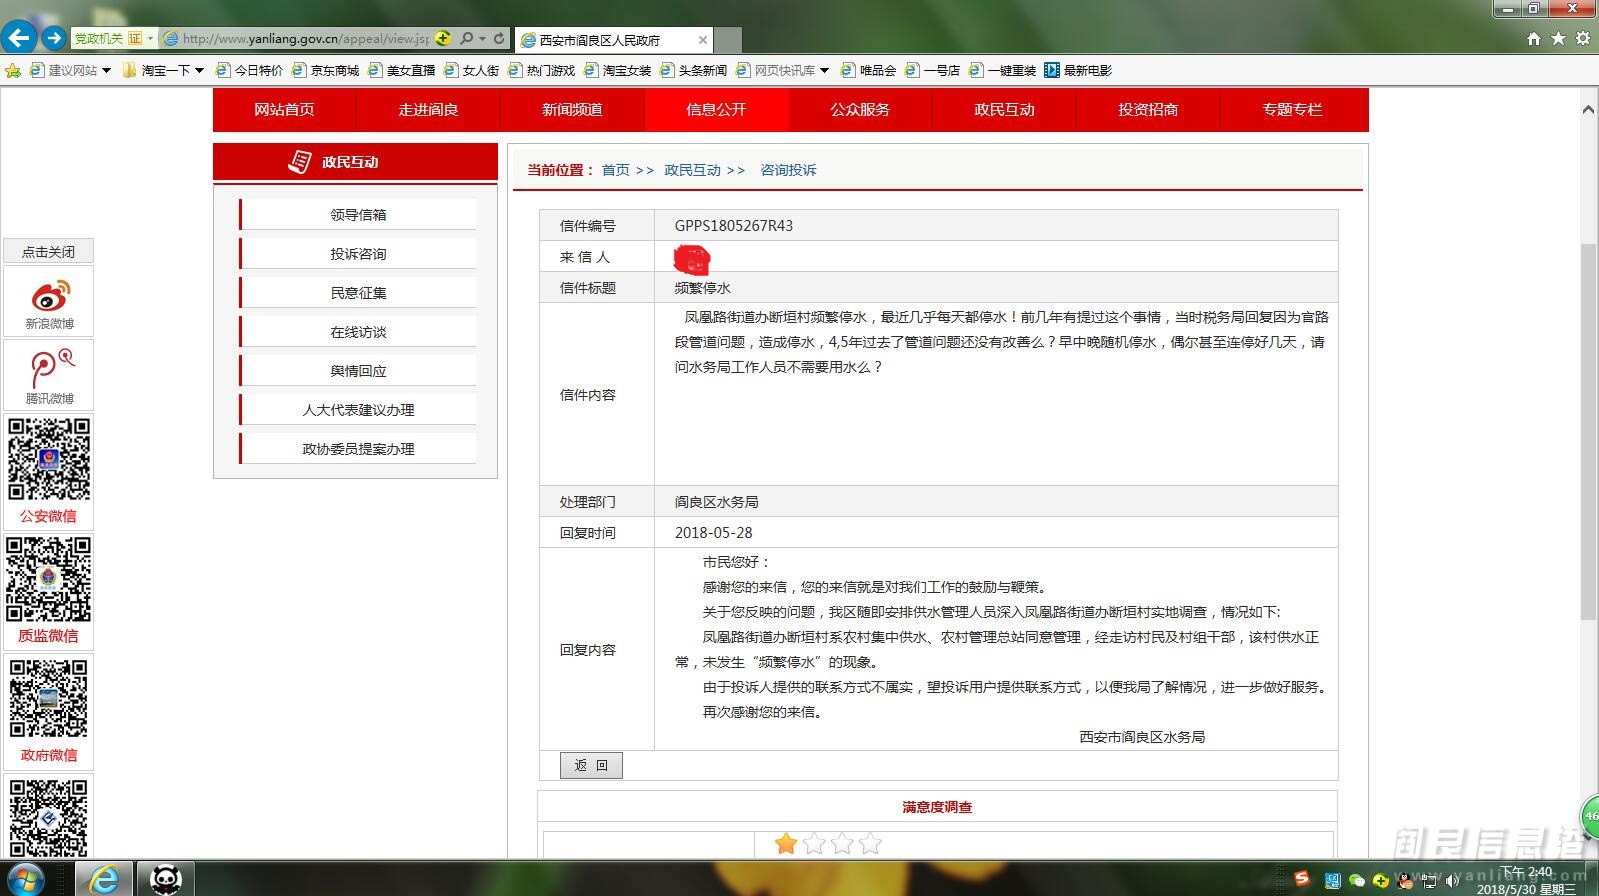Go back with the browser back arrow
Image resolution: width=1599 pixels, height=896 pixels.
coord(20,39)
